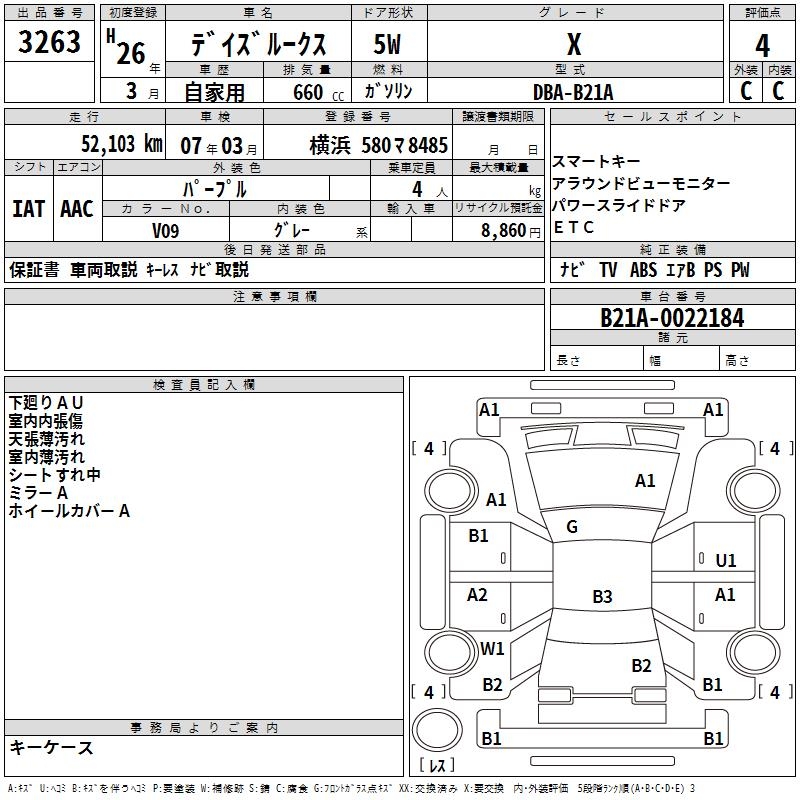Click the 注意事項欄 header
The height and width of the screenshot is (800, 800).
[x=275, y=296]
